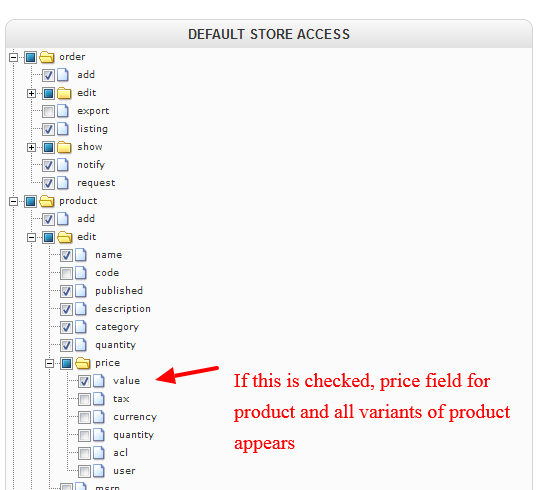
Task: Collapse the order tree node
Action: [x=13, y=57]
